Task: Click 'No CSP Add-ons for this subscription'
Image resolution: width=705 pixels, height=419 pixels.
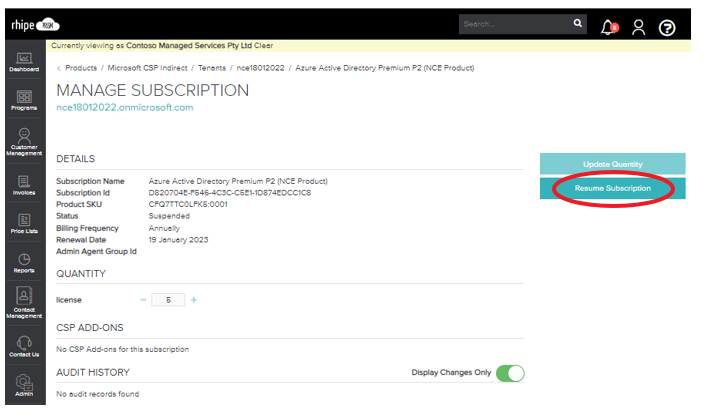Action: coord(122,349)
